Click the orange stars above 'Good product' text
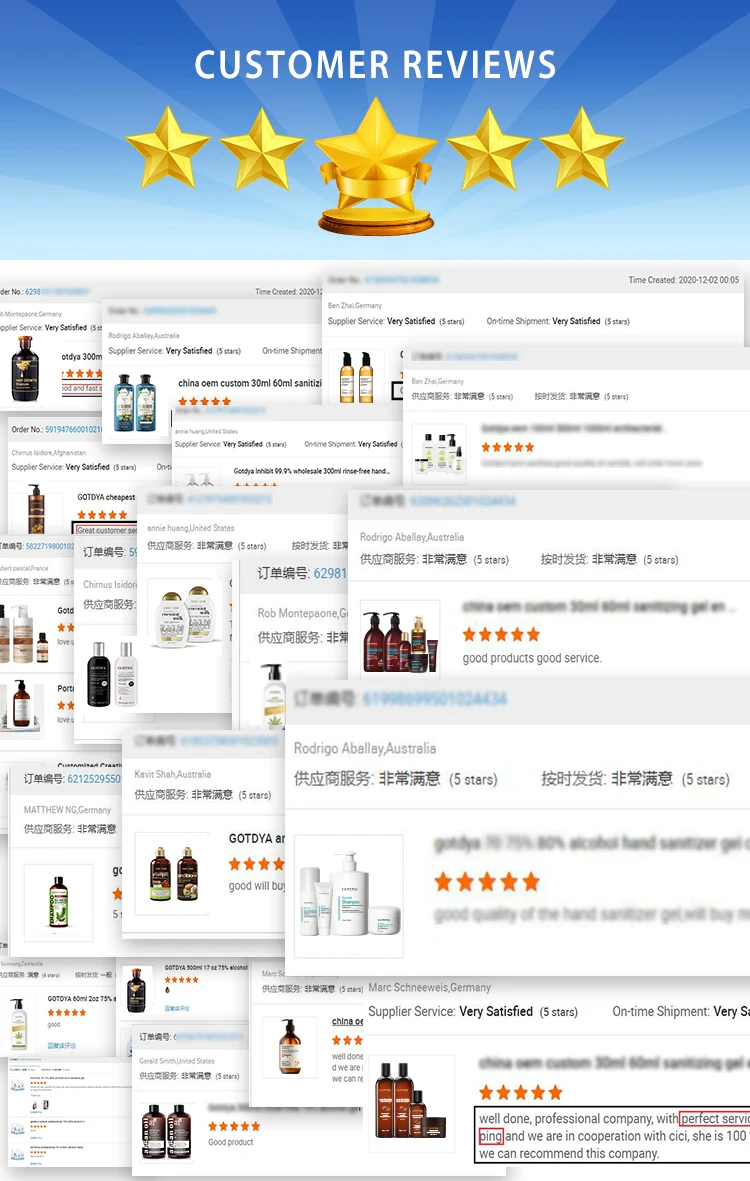Image resolution: width=750 pixels, height=1181 pixels. (x=234, y=1126)
